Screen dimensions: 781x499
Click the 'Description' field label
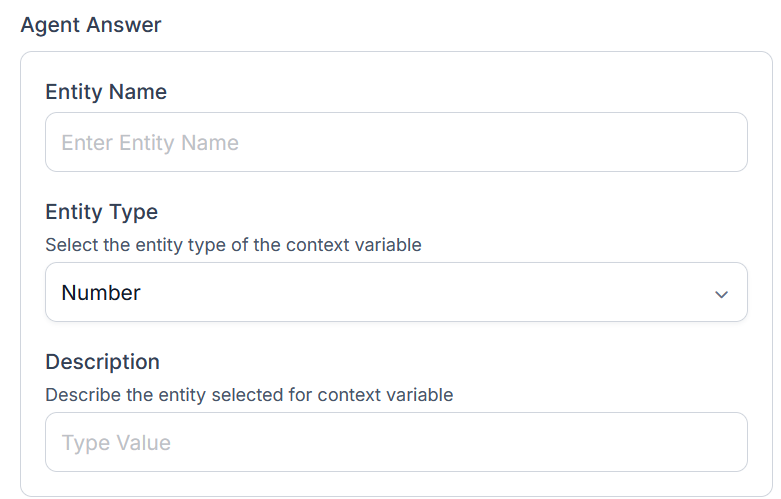click(x=102, y=362)
